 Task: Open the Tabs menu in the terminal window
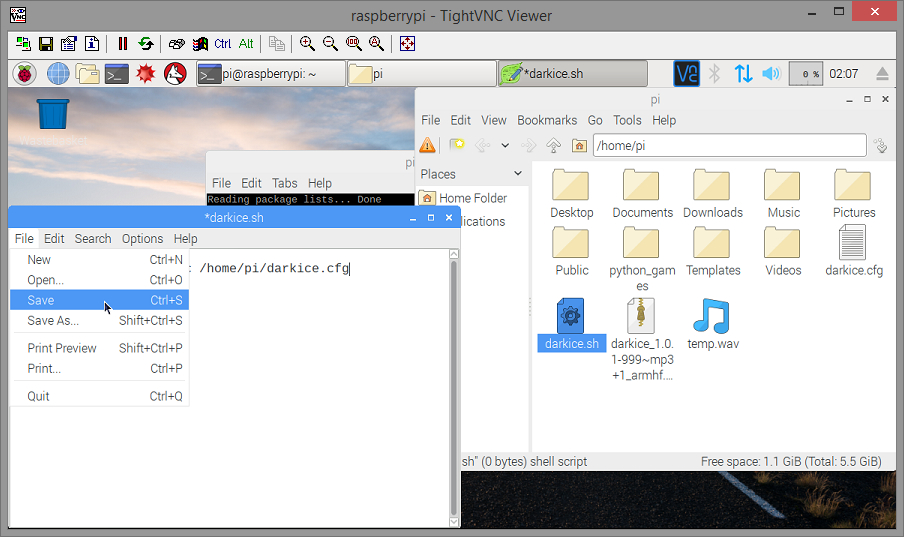pyautogui.click(x=285, y=183)
